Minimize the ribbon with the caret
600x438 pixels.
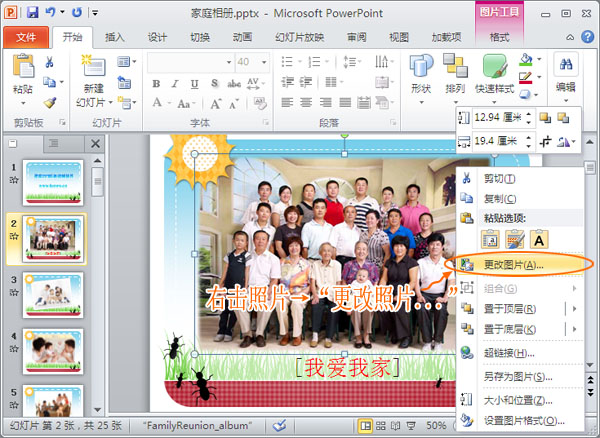coord(570,37)
